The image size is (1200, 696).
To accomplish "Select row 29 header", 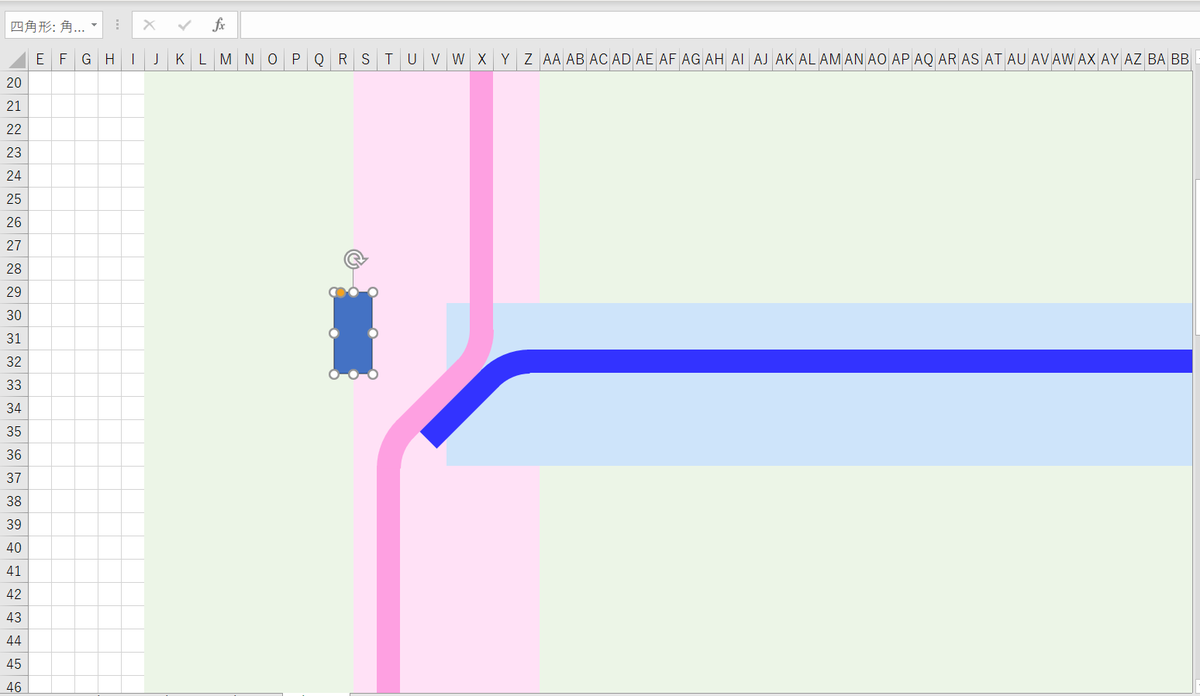I will pos(14,292).
